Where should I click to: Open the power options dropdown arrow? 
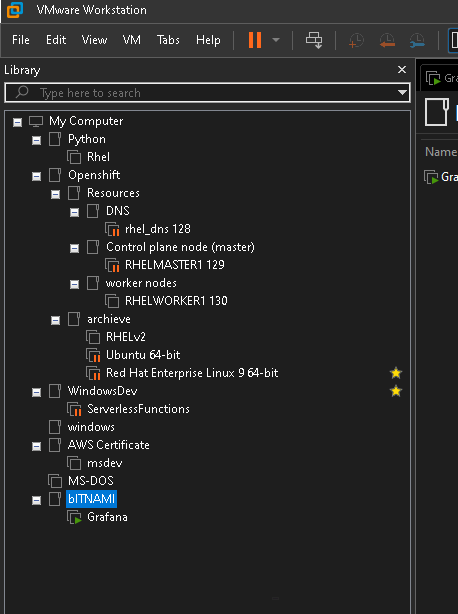276,40
